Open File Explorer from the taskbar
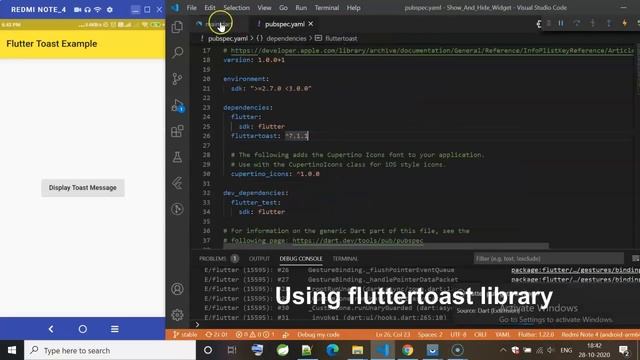 click(358, 350)
